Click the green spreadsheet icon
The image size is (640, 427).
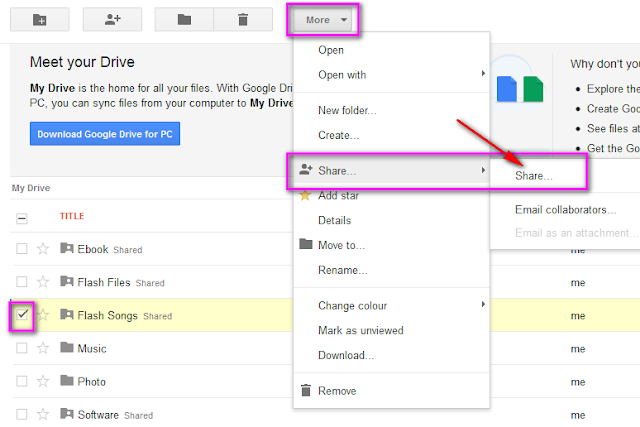[x=533, y=89]
